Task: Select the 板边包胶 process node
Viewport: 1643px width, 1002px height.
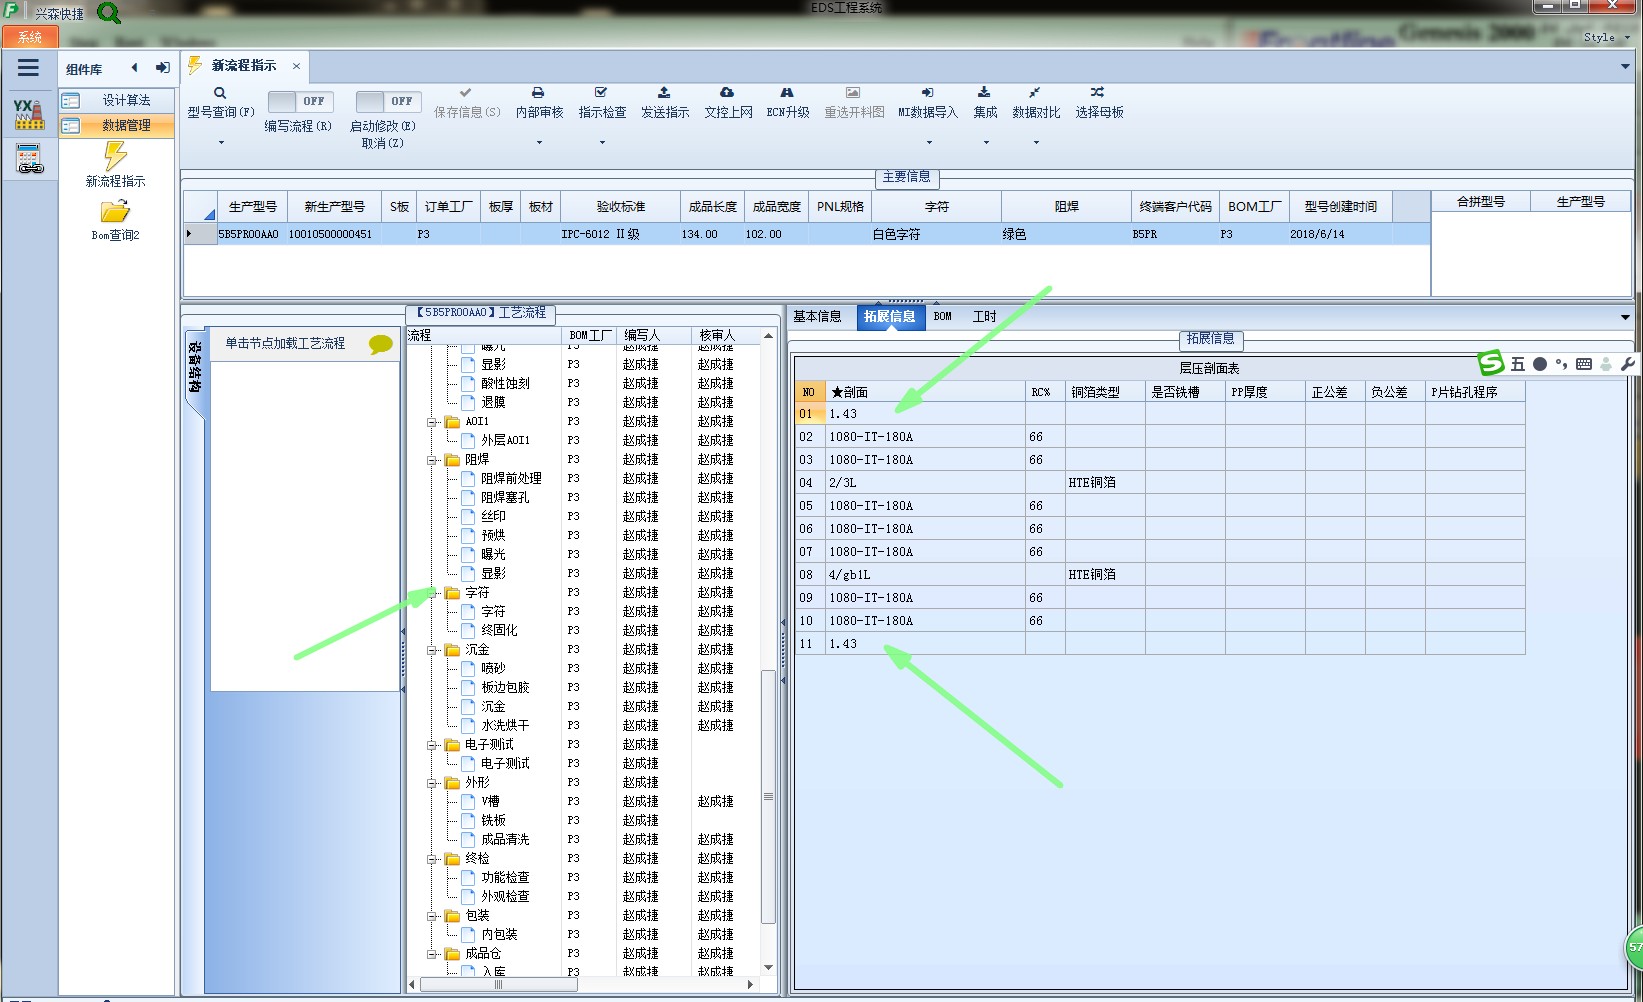Action: [505, 688]
